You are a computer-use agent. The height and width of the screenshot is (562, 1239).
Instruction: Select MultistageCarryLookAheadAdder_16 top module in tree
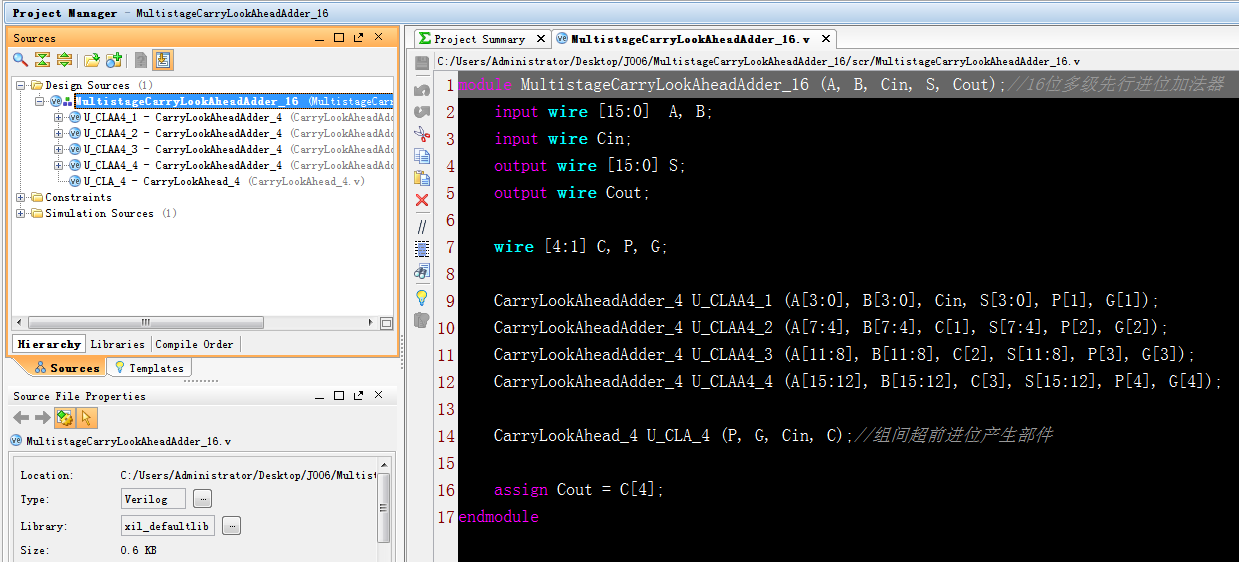coord(233,101)
